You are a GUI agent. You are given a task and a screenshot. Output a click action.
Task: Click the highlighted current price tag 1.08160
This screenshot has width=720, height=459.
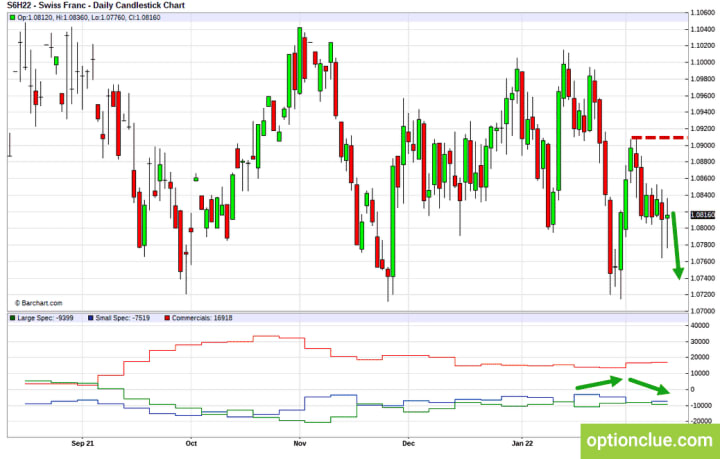point(703,215)
